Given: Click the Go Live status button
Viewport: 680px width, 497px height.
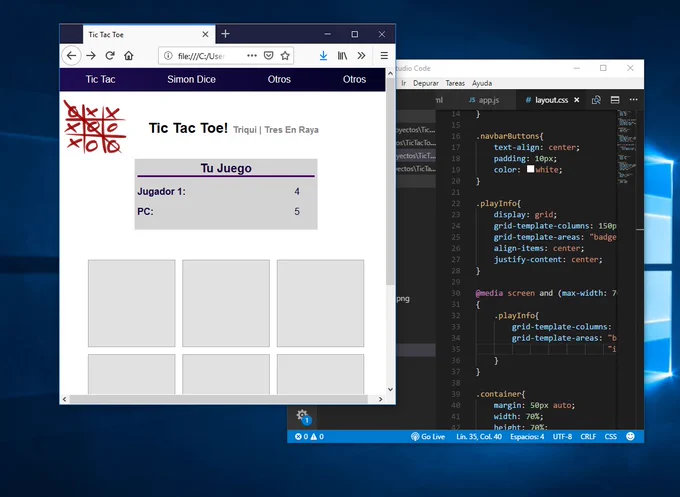Looking at the screenshot, I should (x=428, y=436).
